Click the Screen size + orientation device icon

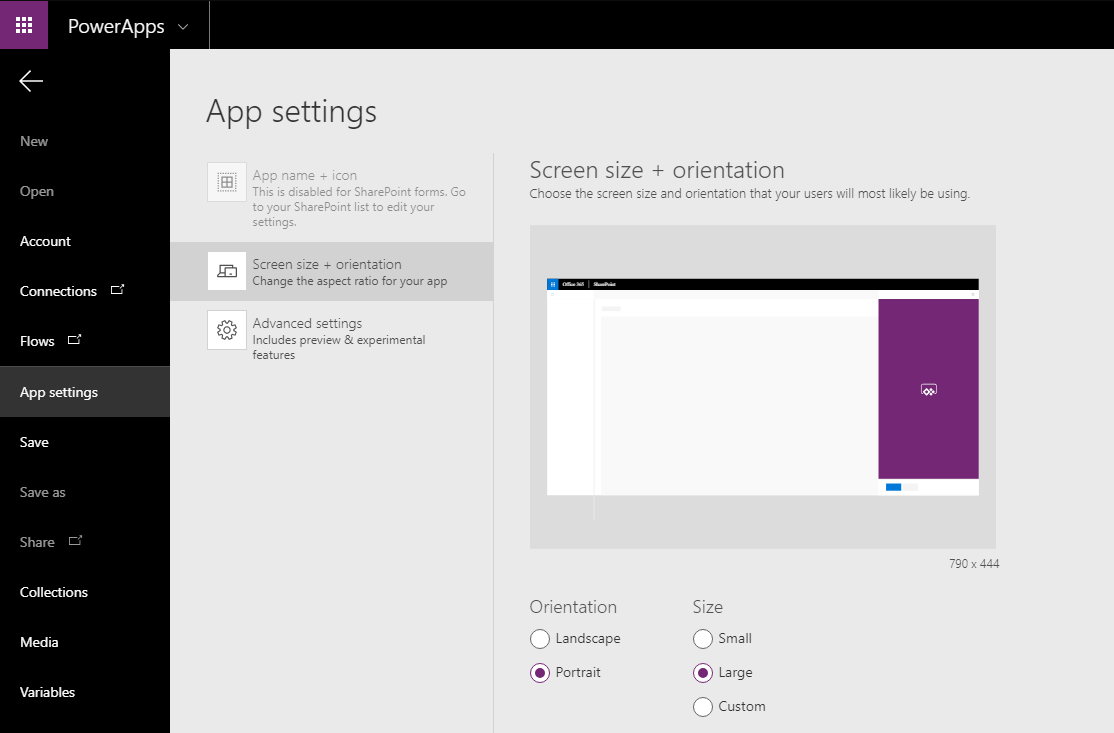227,271
